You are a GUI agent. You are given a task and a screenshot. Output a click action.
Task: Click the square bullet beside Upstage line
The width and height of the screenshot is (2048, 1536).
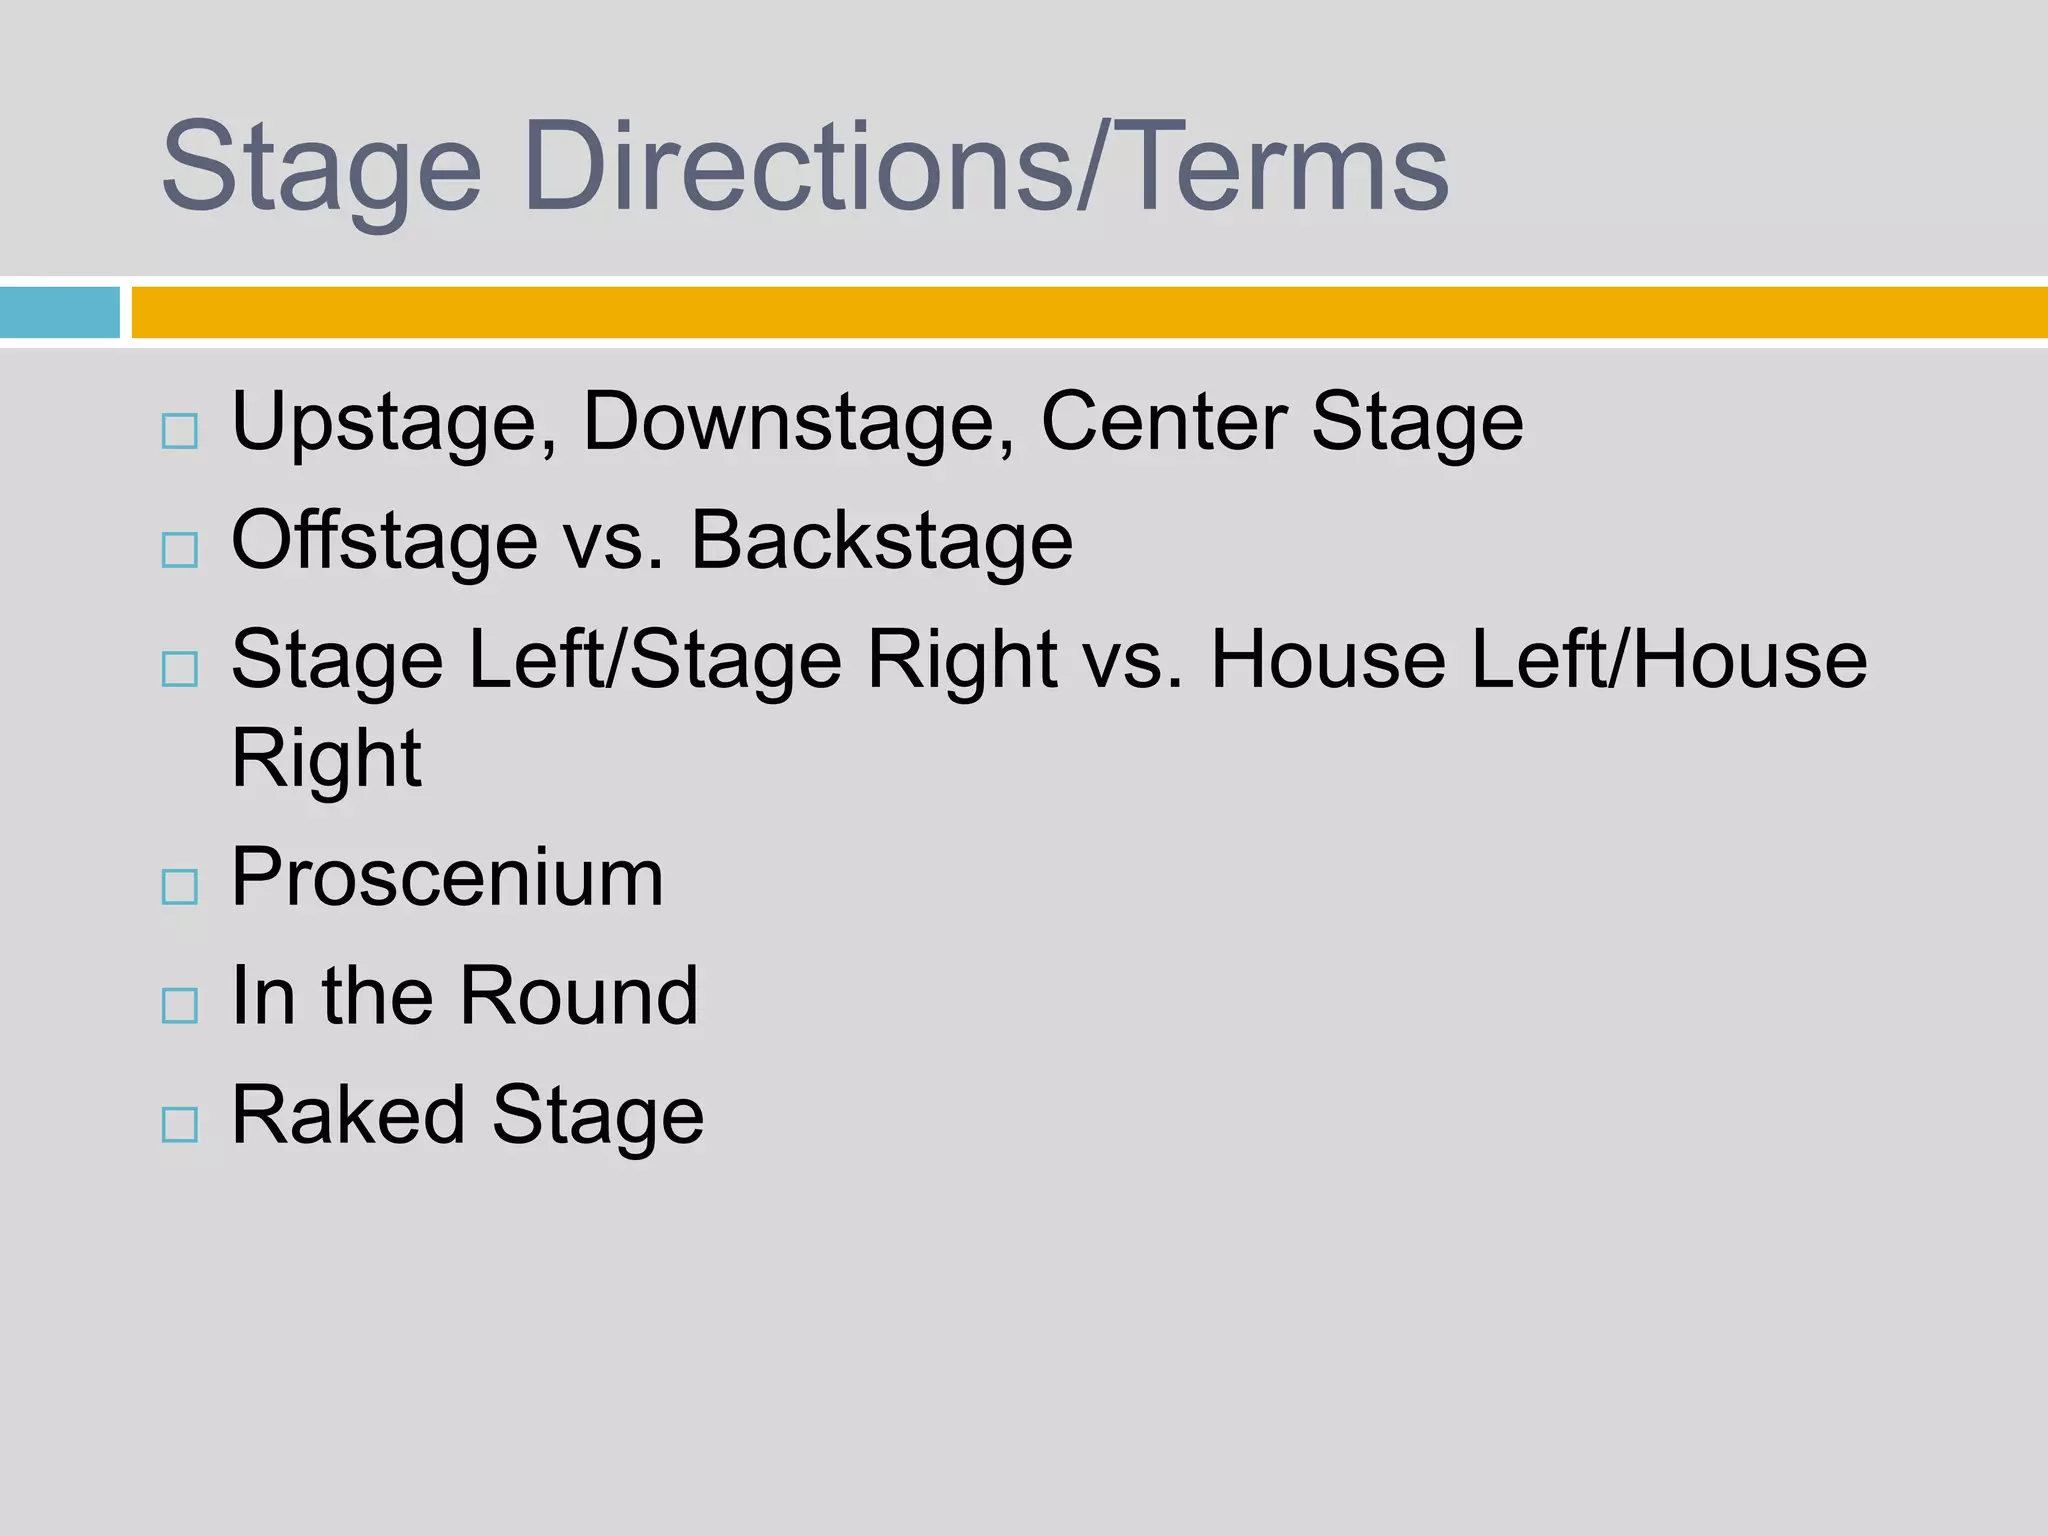coord(180,432)
